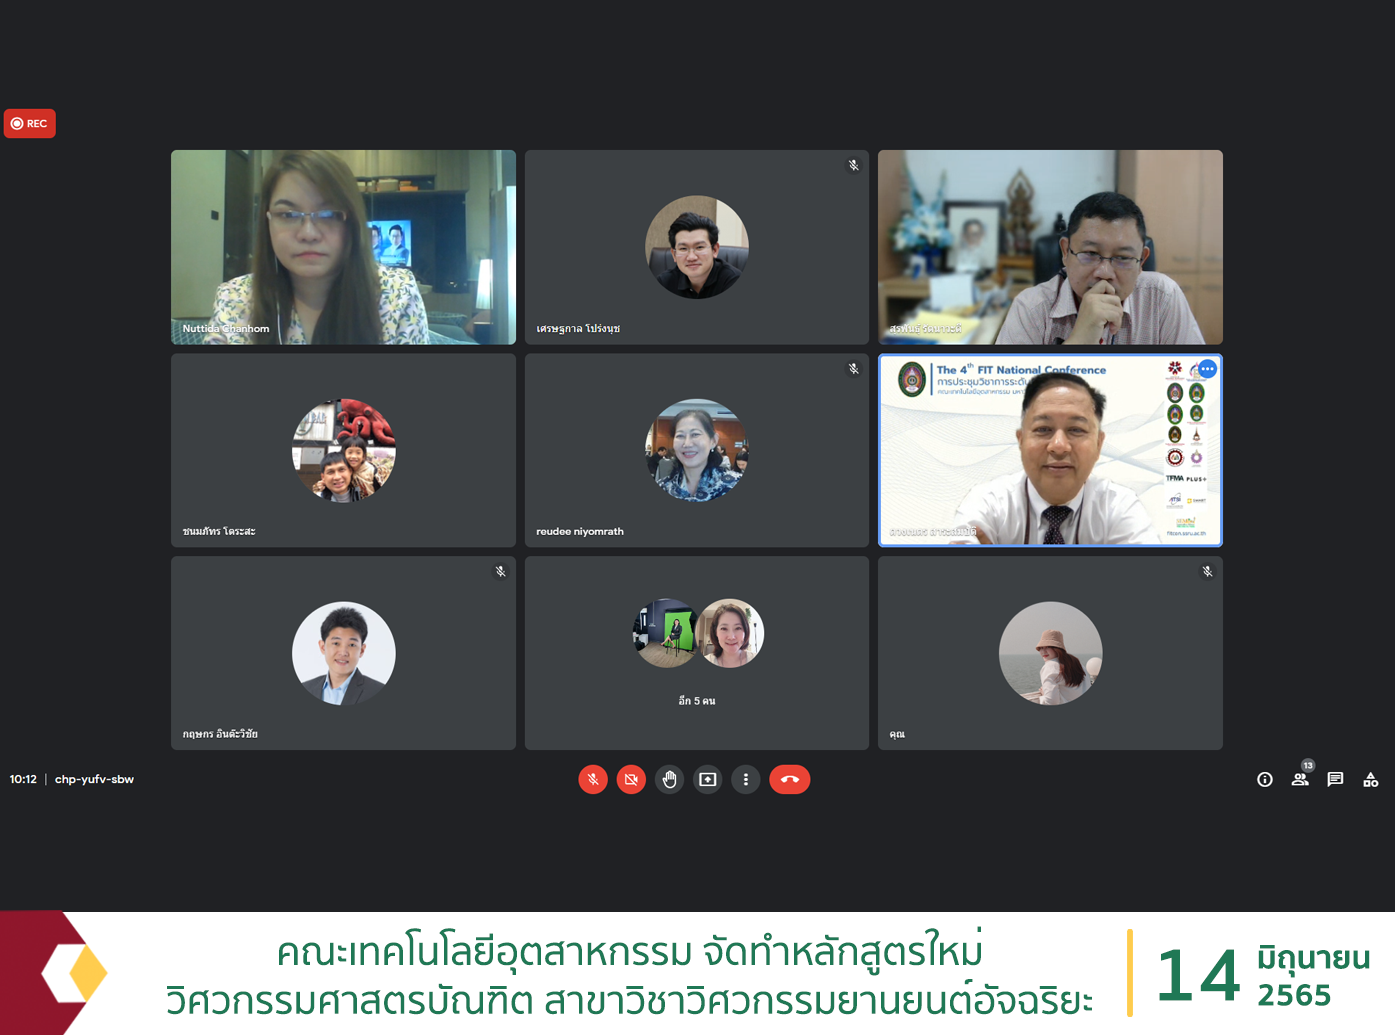
Task: Click the muted mic icon on bottom-left tile
Action: click(x=501, y=572)
